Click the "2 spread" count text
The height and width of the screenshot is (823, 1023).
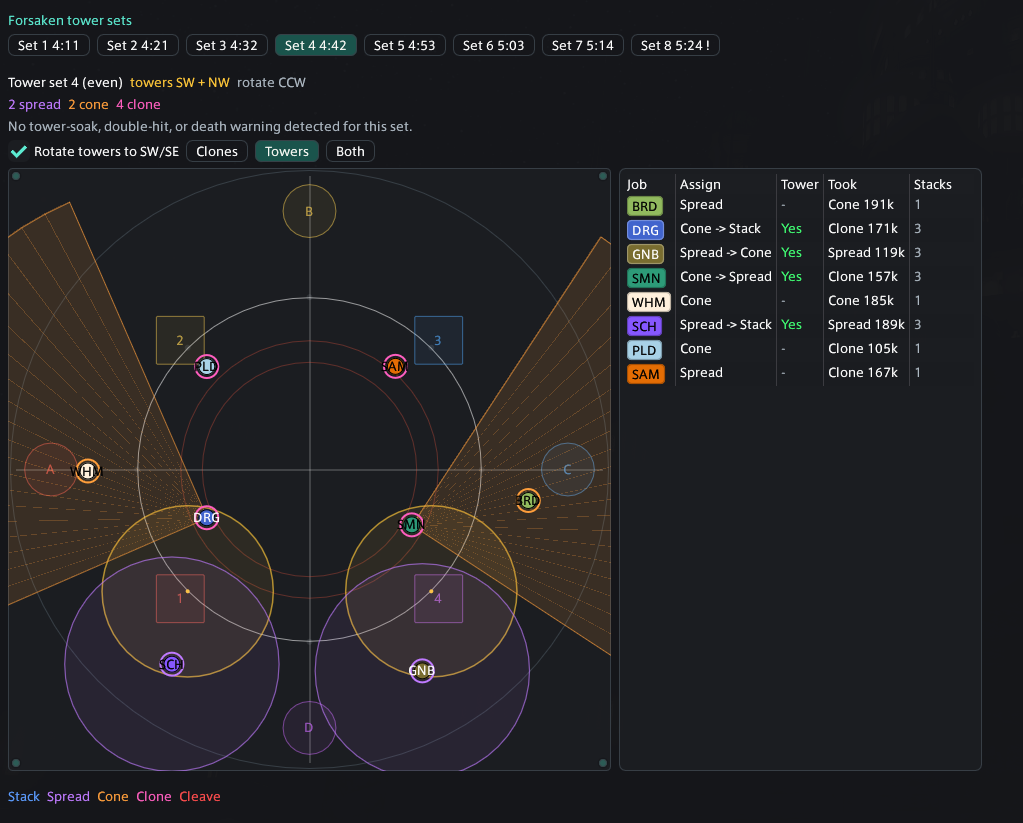point(34,104)
